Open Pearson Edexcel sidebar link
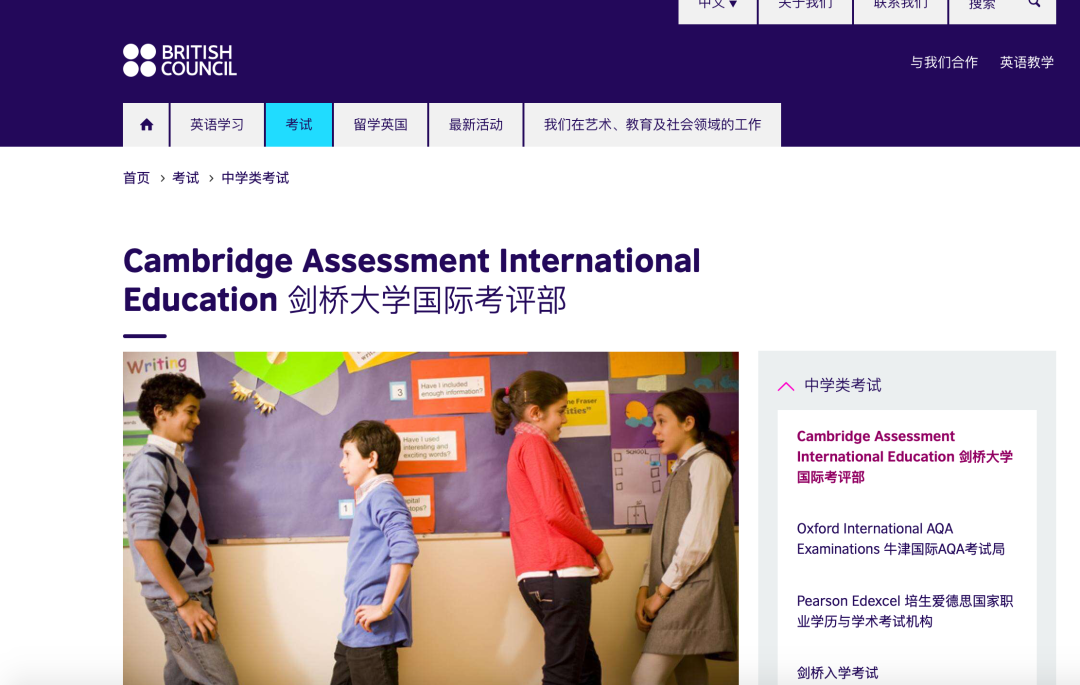 (x=904, y=611)
